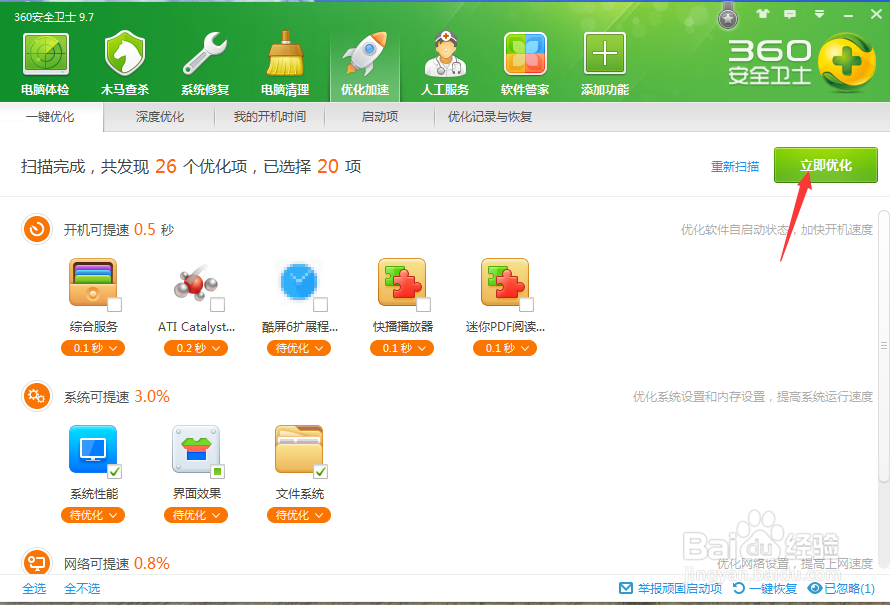Check the 迷你PDF阅读 checkbox
Image resolution: width=890 pixels, height=605 pixels.
click(x=527, y=305)
